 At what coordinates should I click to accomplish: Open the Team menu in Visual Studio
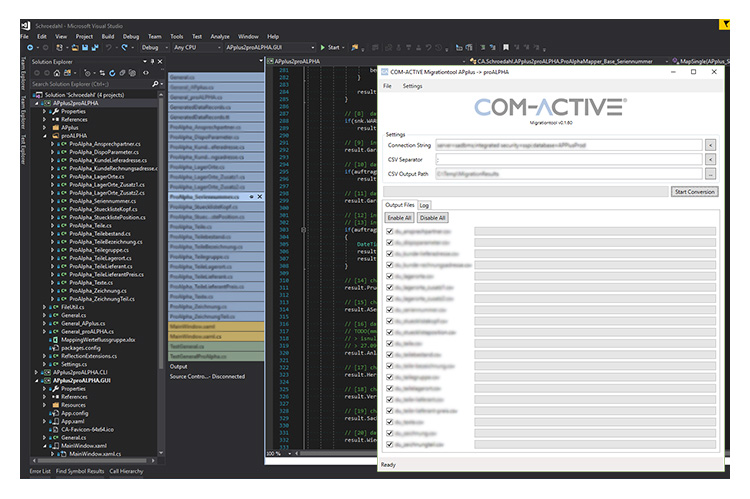point(154,36)
